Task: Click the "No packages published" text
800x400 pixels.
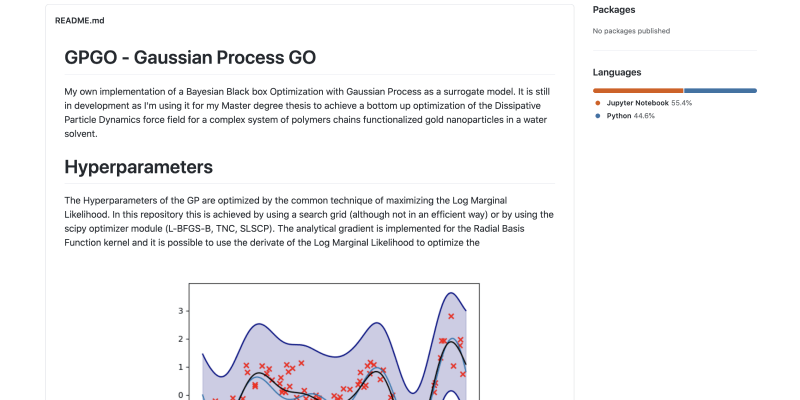Action: (631, 31)
